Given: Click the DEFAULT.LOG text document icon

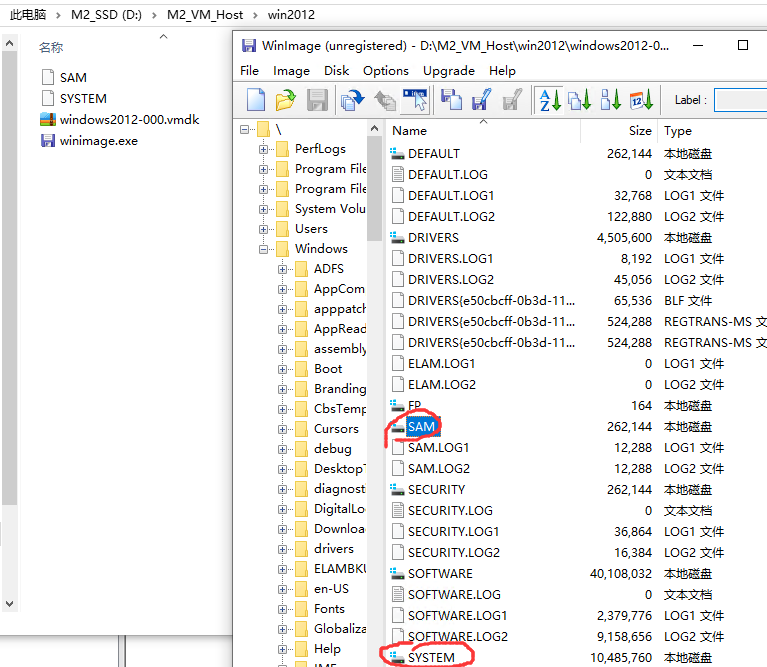Looking at the screenshot, I should click(x=398, y=175).
